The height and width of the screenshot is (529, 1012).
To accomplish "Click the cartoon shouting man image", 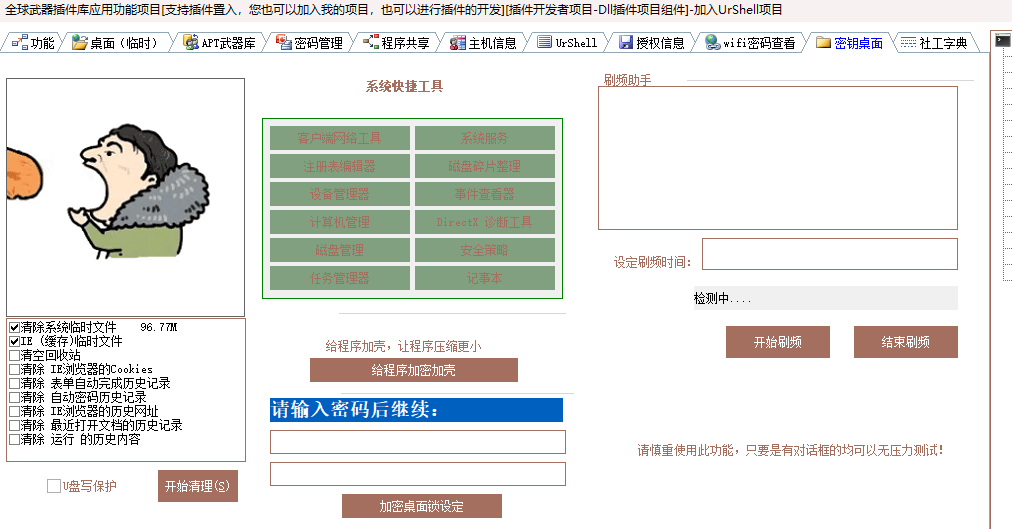I will tap(125, 197).
